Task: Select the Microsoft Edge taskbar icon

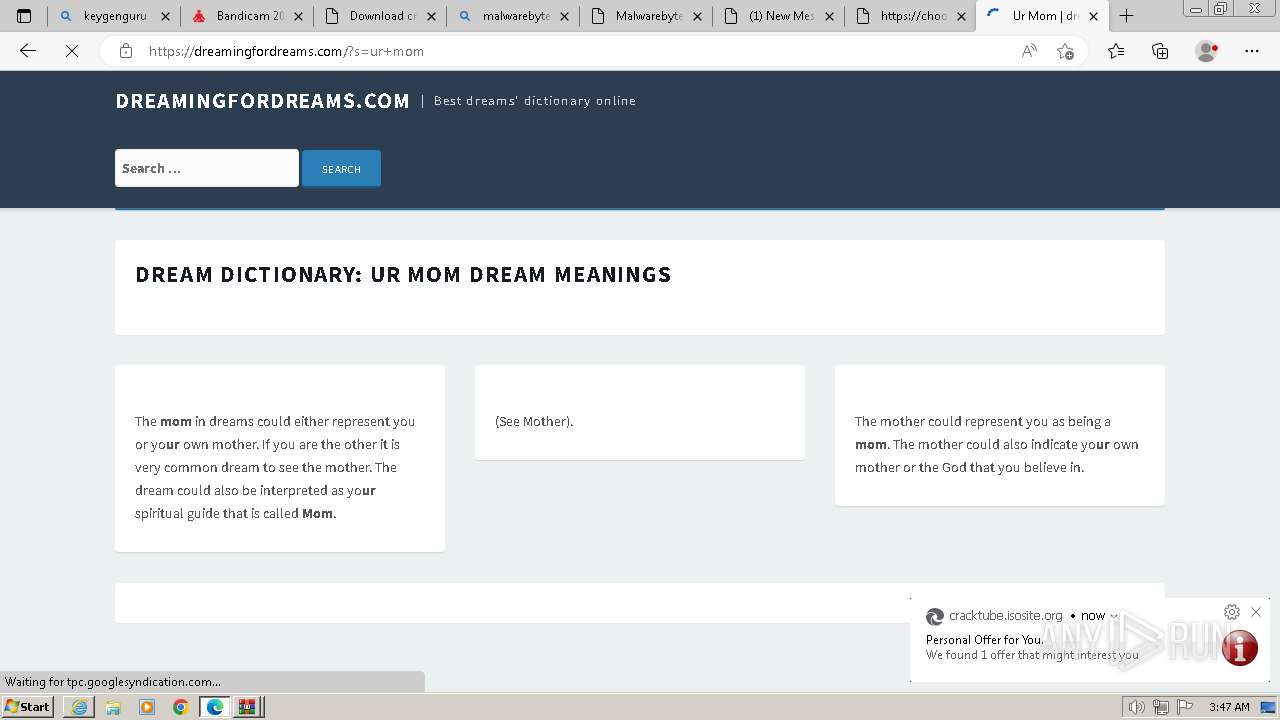Action: (214, 707)
